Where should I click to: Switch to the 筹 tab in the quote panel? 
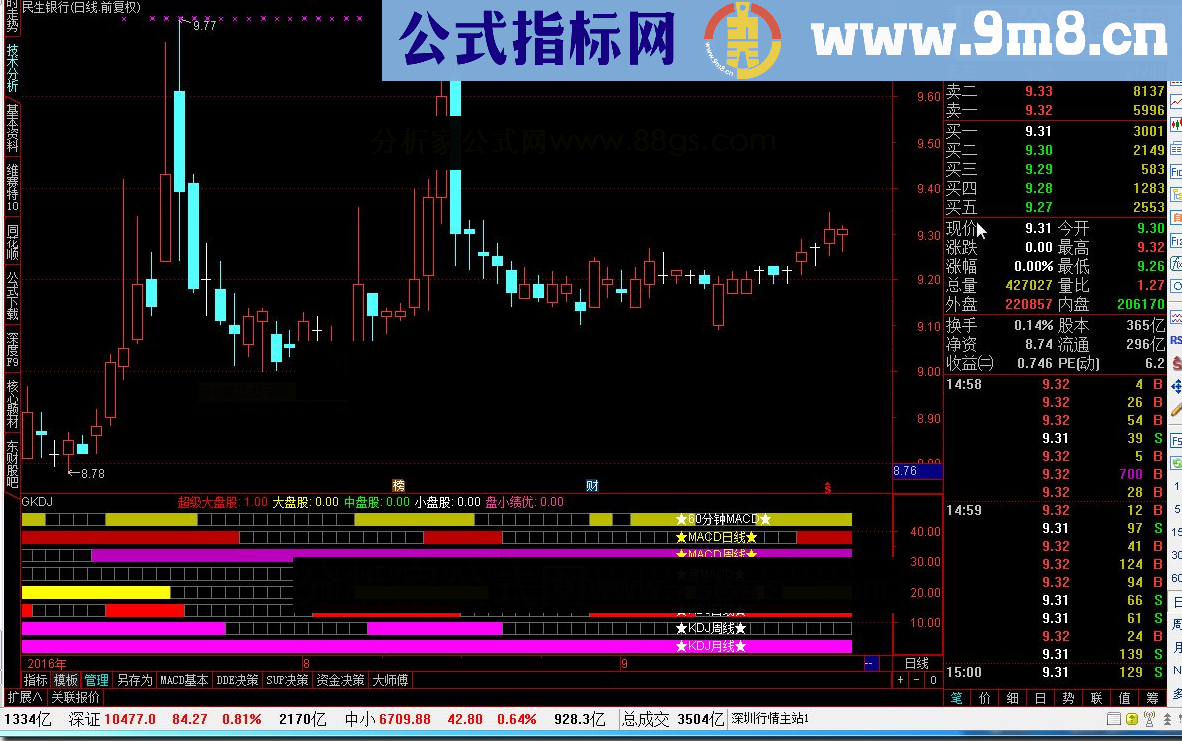point(1151,697)
